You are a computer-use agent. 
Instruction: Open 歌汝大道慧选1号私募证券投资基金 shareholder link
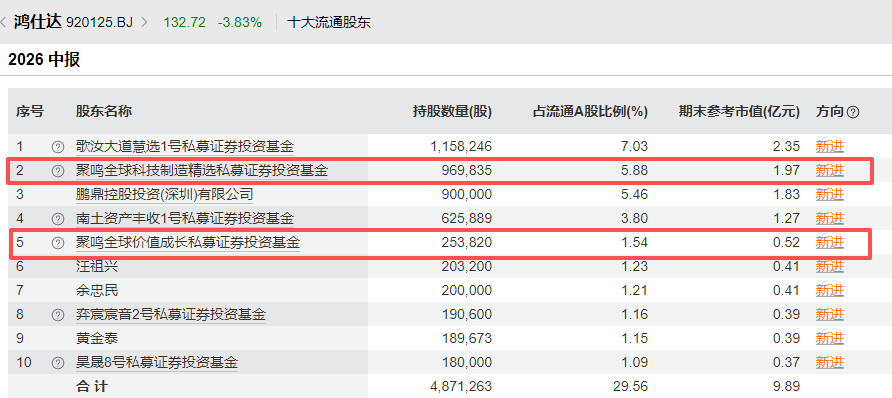click(x=185, y=147)
